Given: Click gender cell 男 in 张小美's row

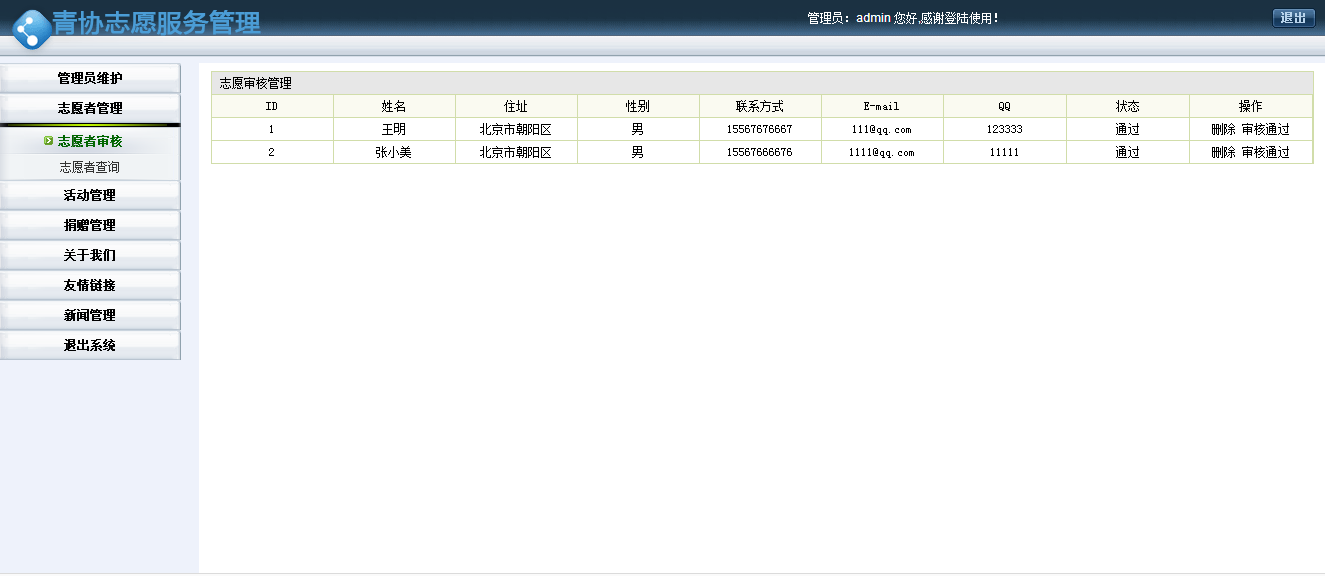Looking at the screenshot, I should click(638, 152).
